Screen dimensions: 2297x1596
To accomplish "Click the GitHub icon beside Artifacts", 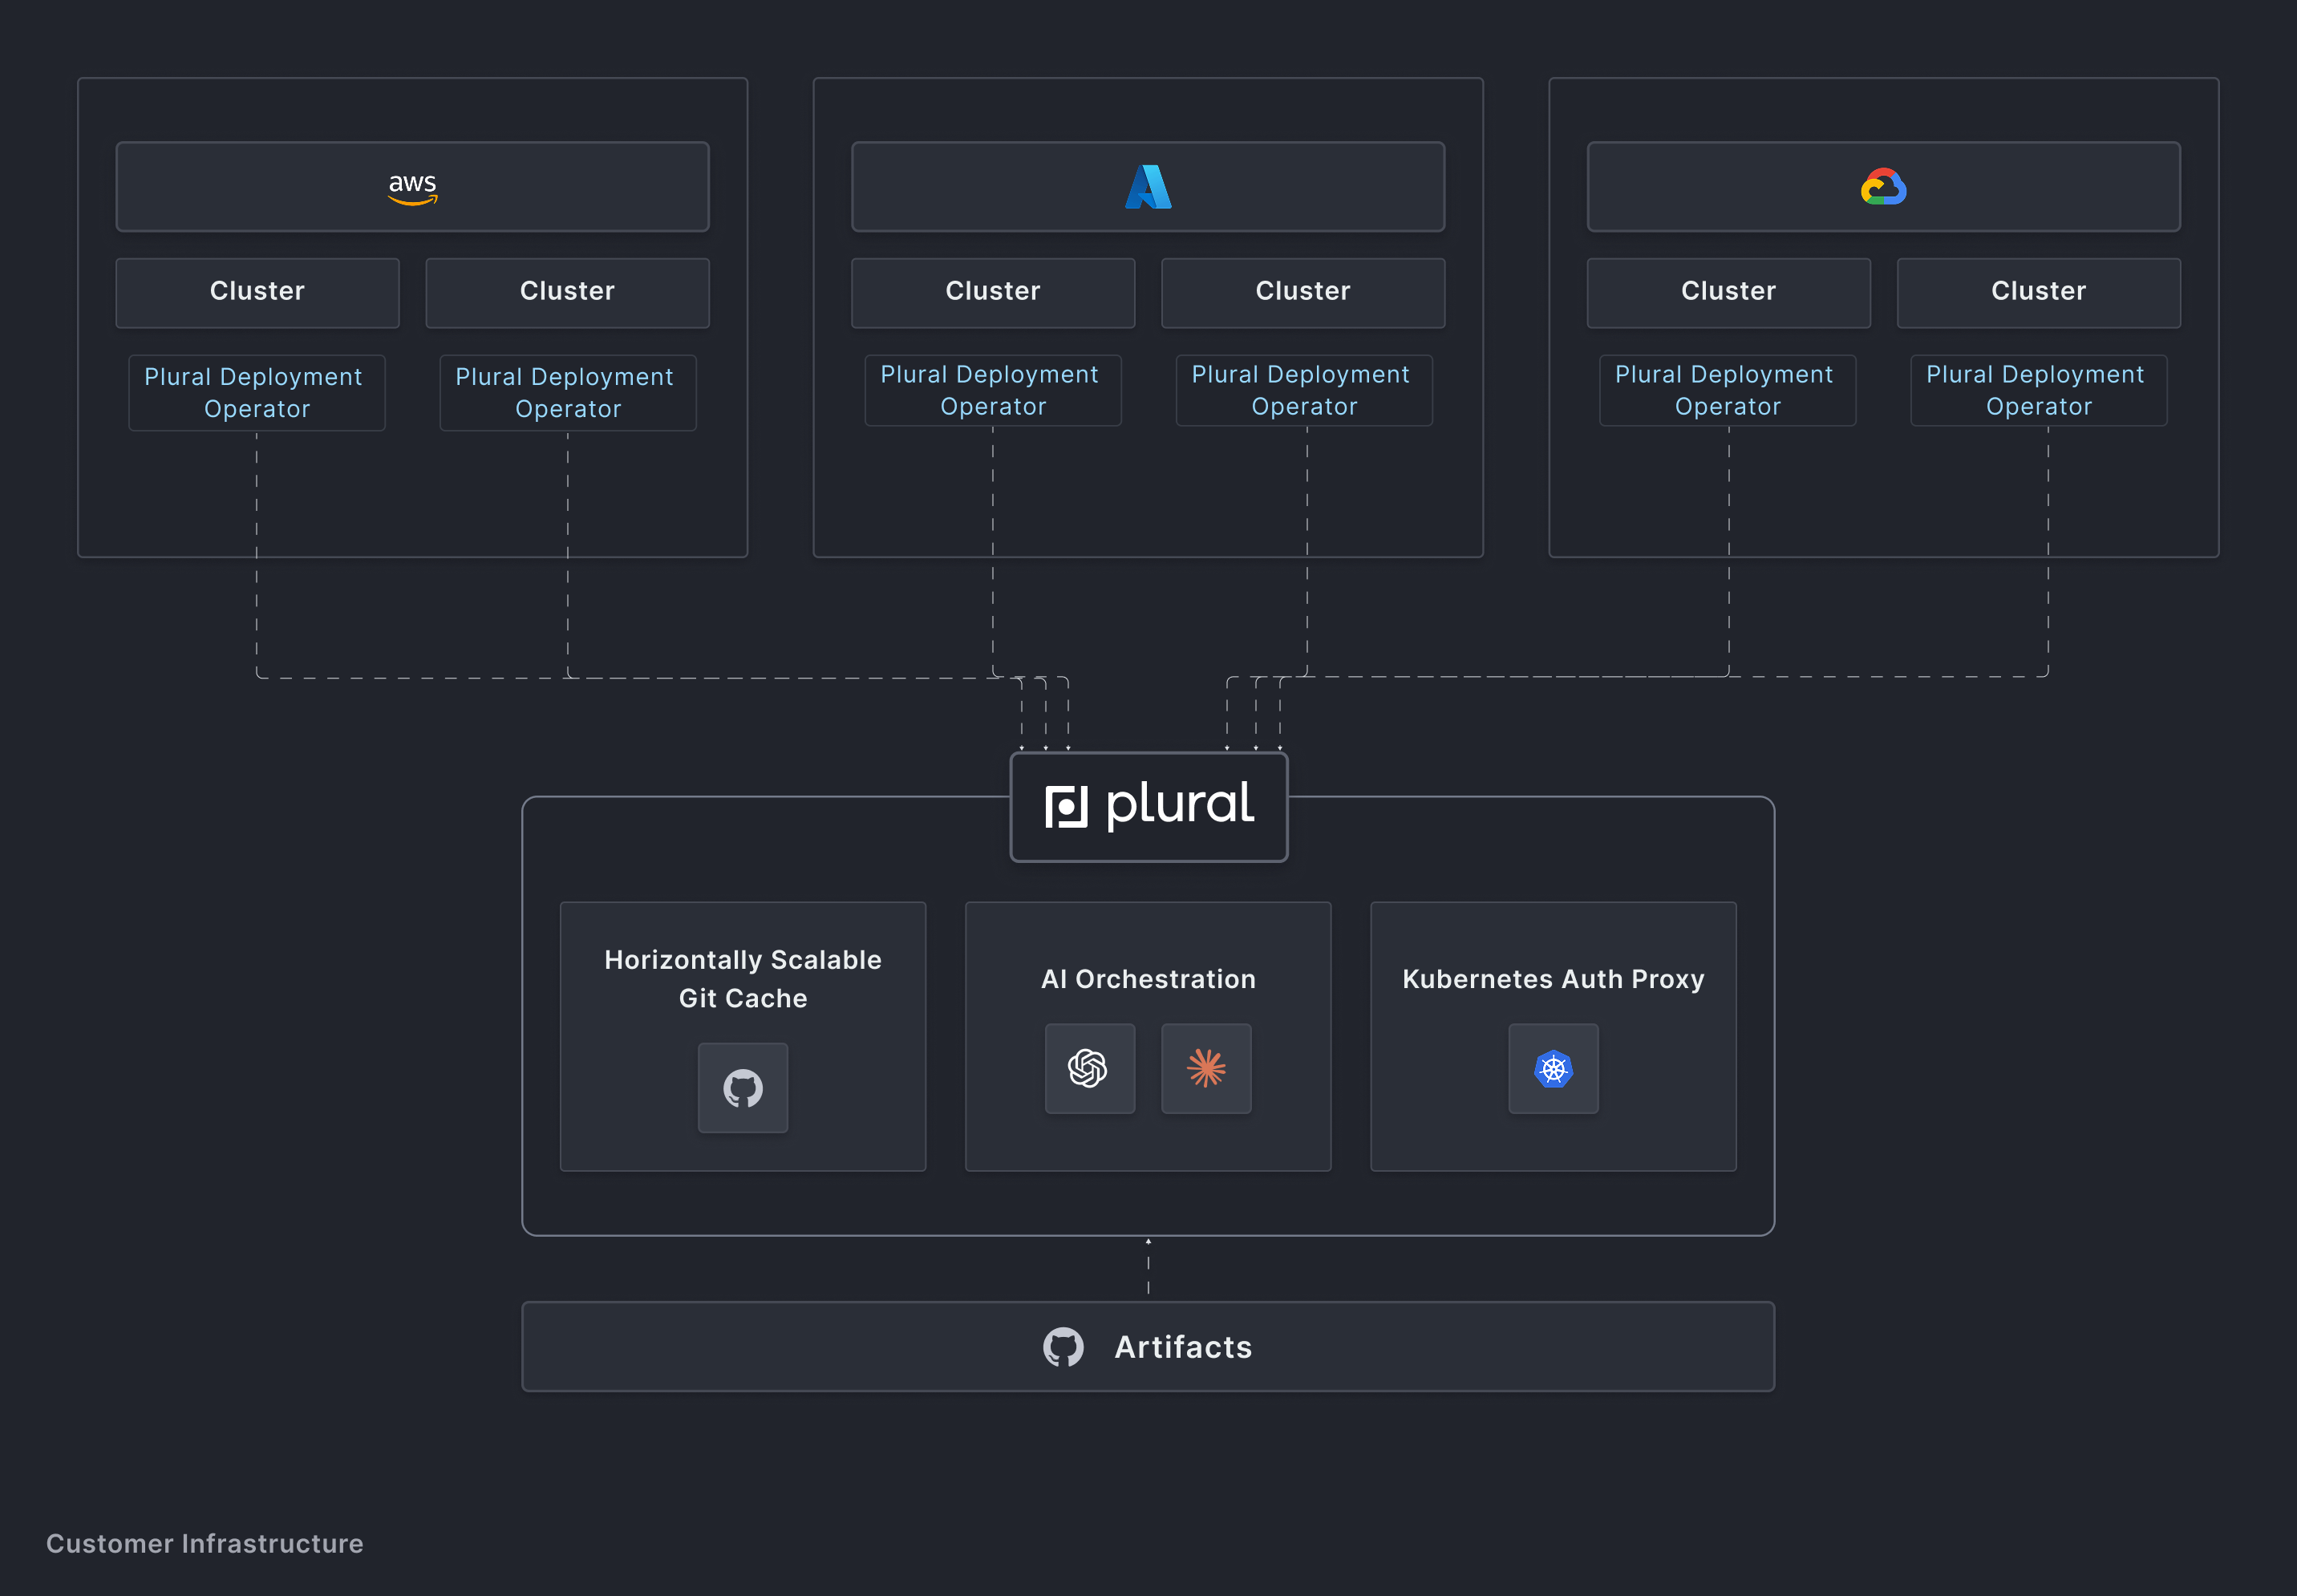I will point(1063,1347).
